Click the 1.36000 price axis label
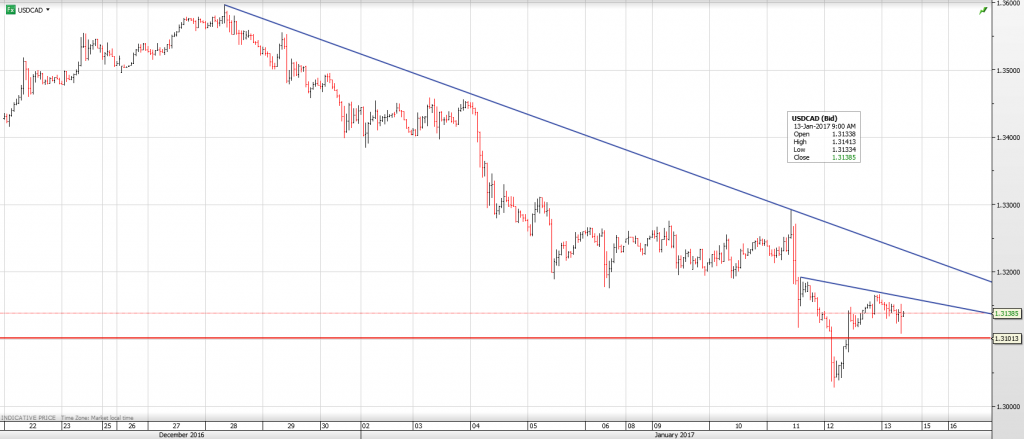This screenshot has height=439, width=1024. click(1006, 4)
